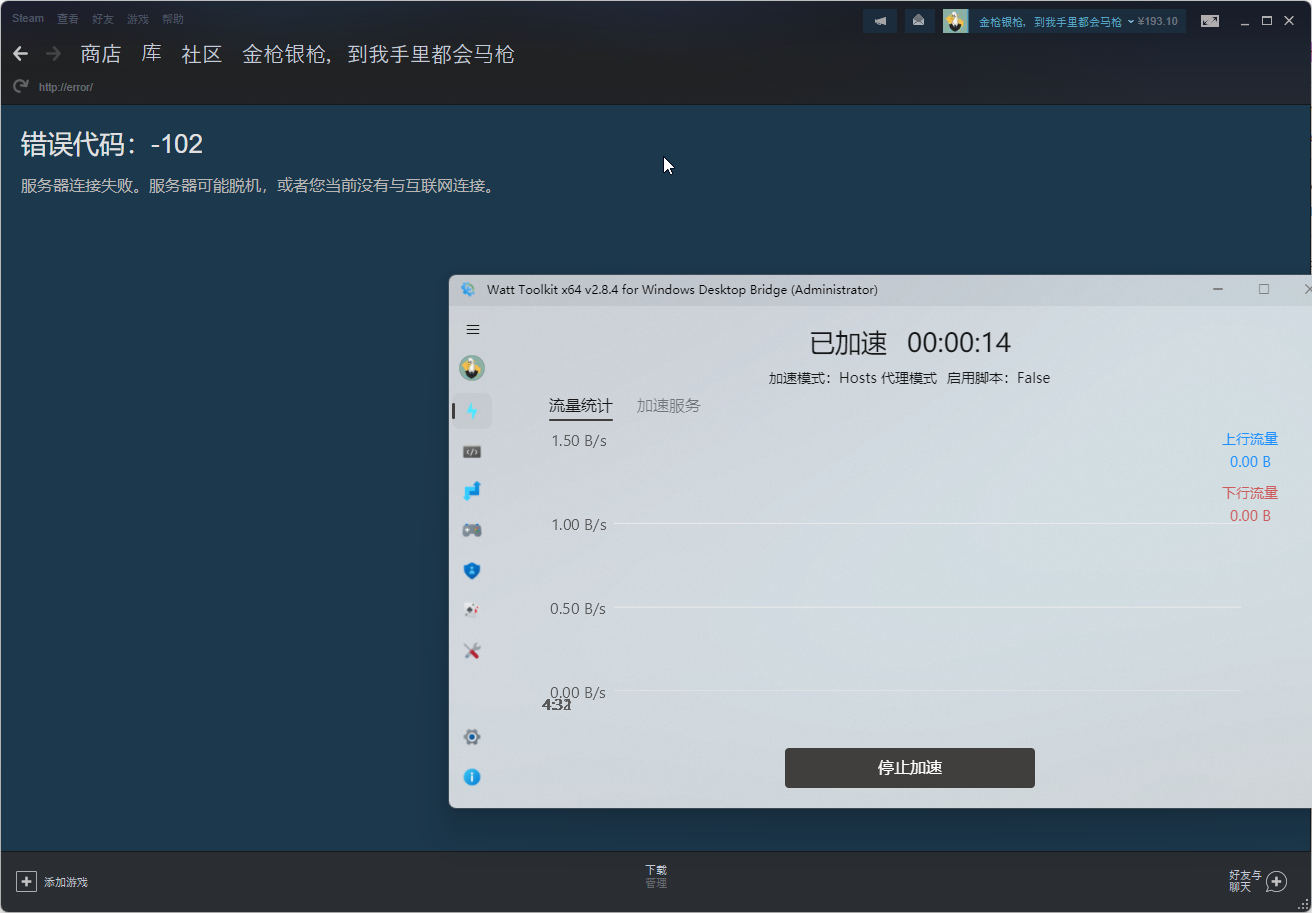Go back with the Steam back arrow

[20, 54]
